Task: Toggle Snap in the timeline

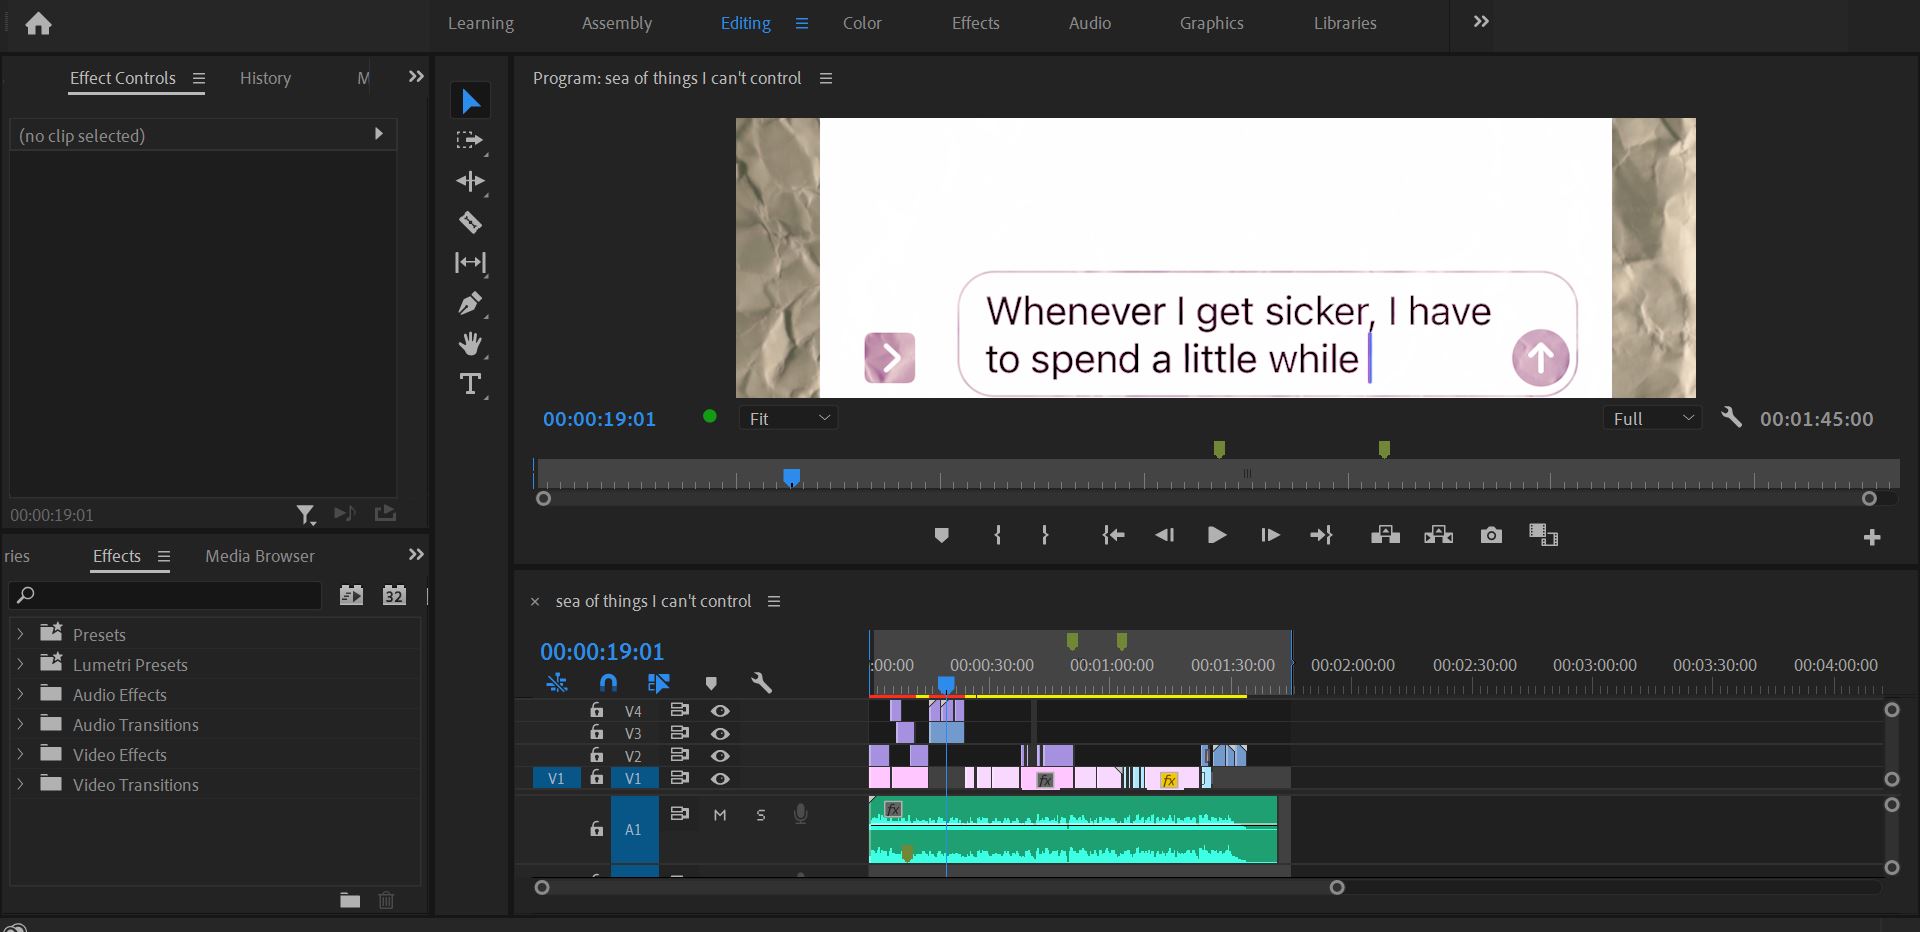Action: [606, 684]
